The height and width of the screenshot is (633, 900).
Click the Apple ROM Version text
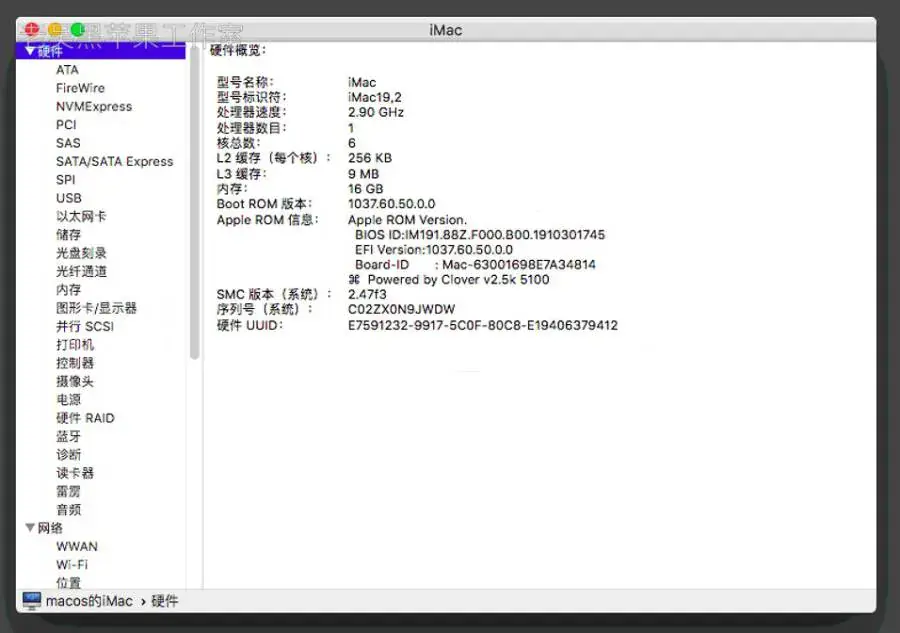(x=407, y=220)
